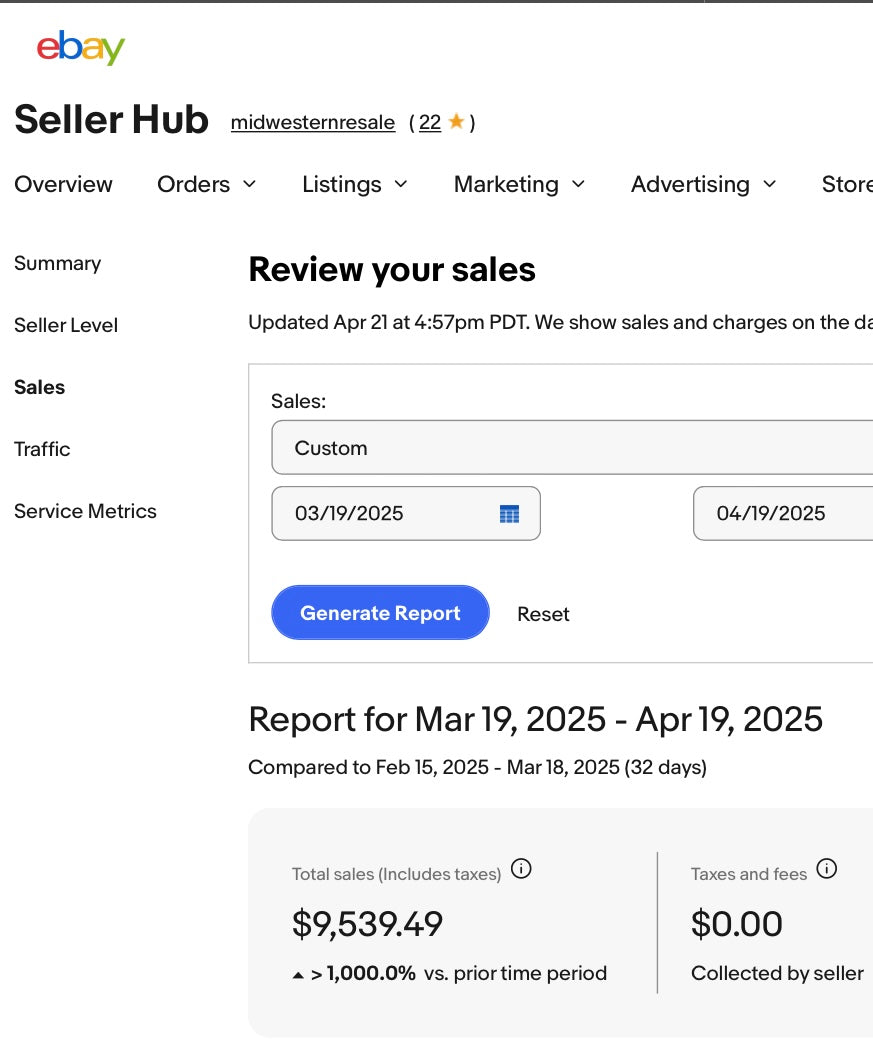The image size is (873, 1051).
Task: Click the Seller Hub title
Action: (111, 119)
